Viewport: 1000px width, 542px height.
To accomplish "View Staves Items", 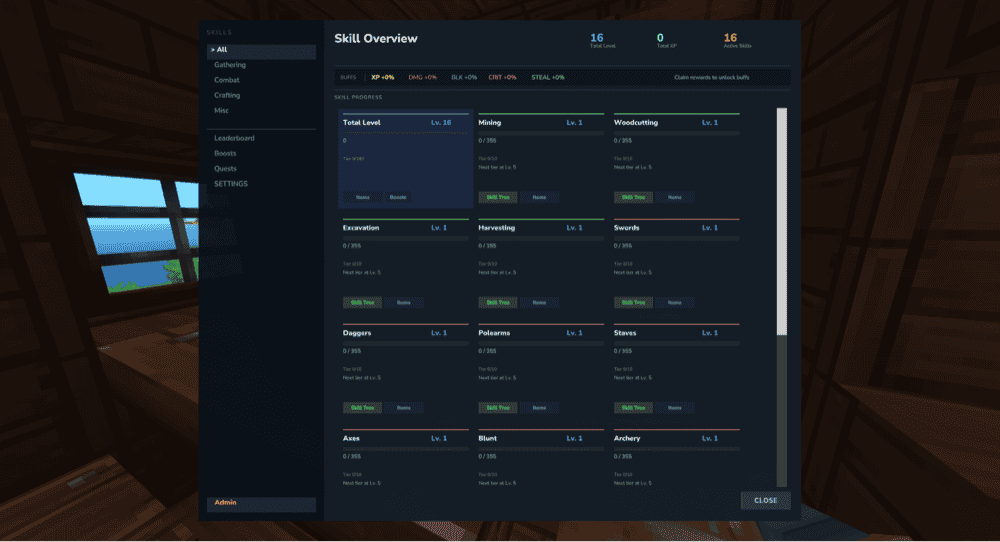I will pos(675,408).
